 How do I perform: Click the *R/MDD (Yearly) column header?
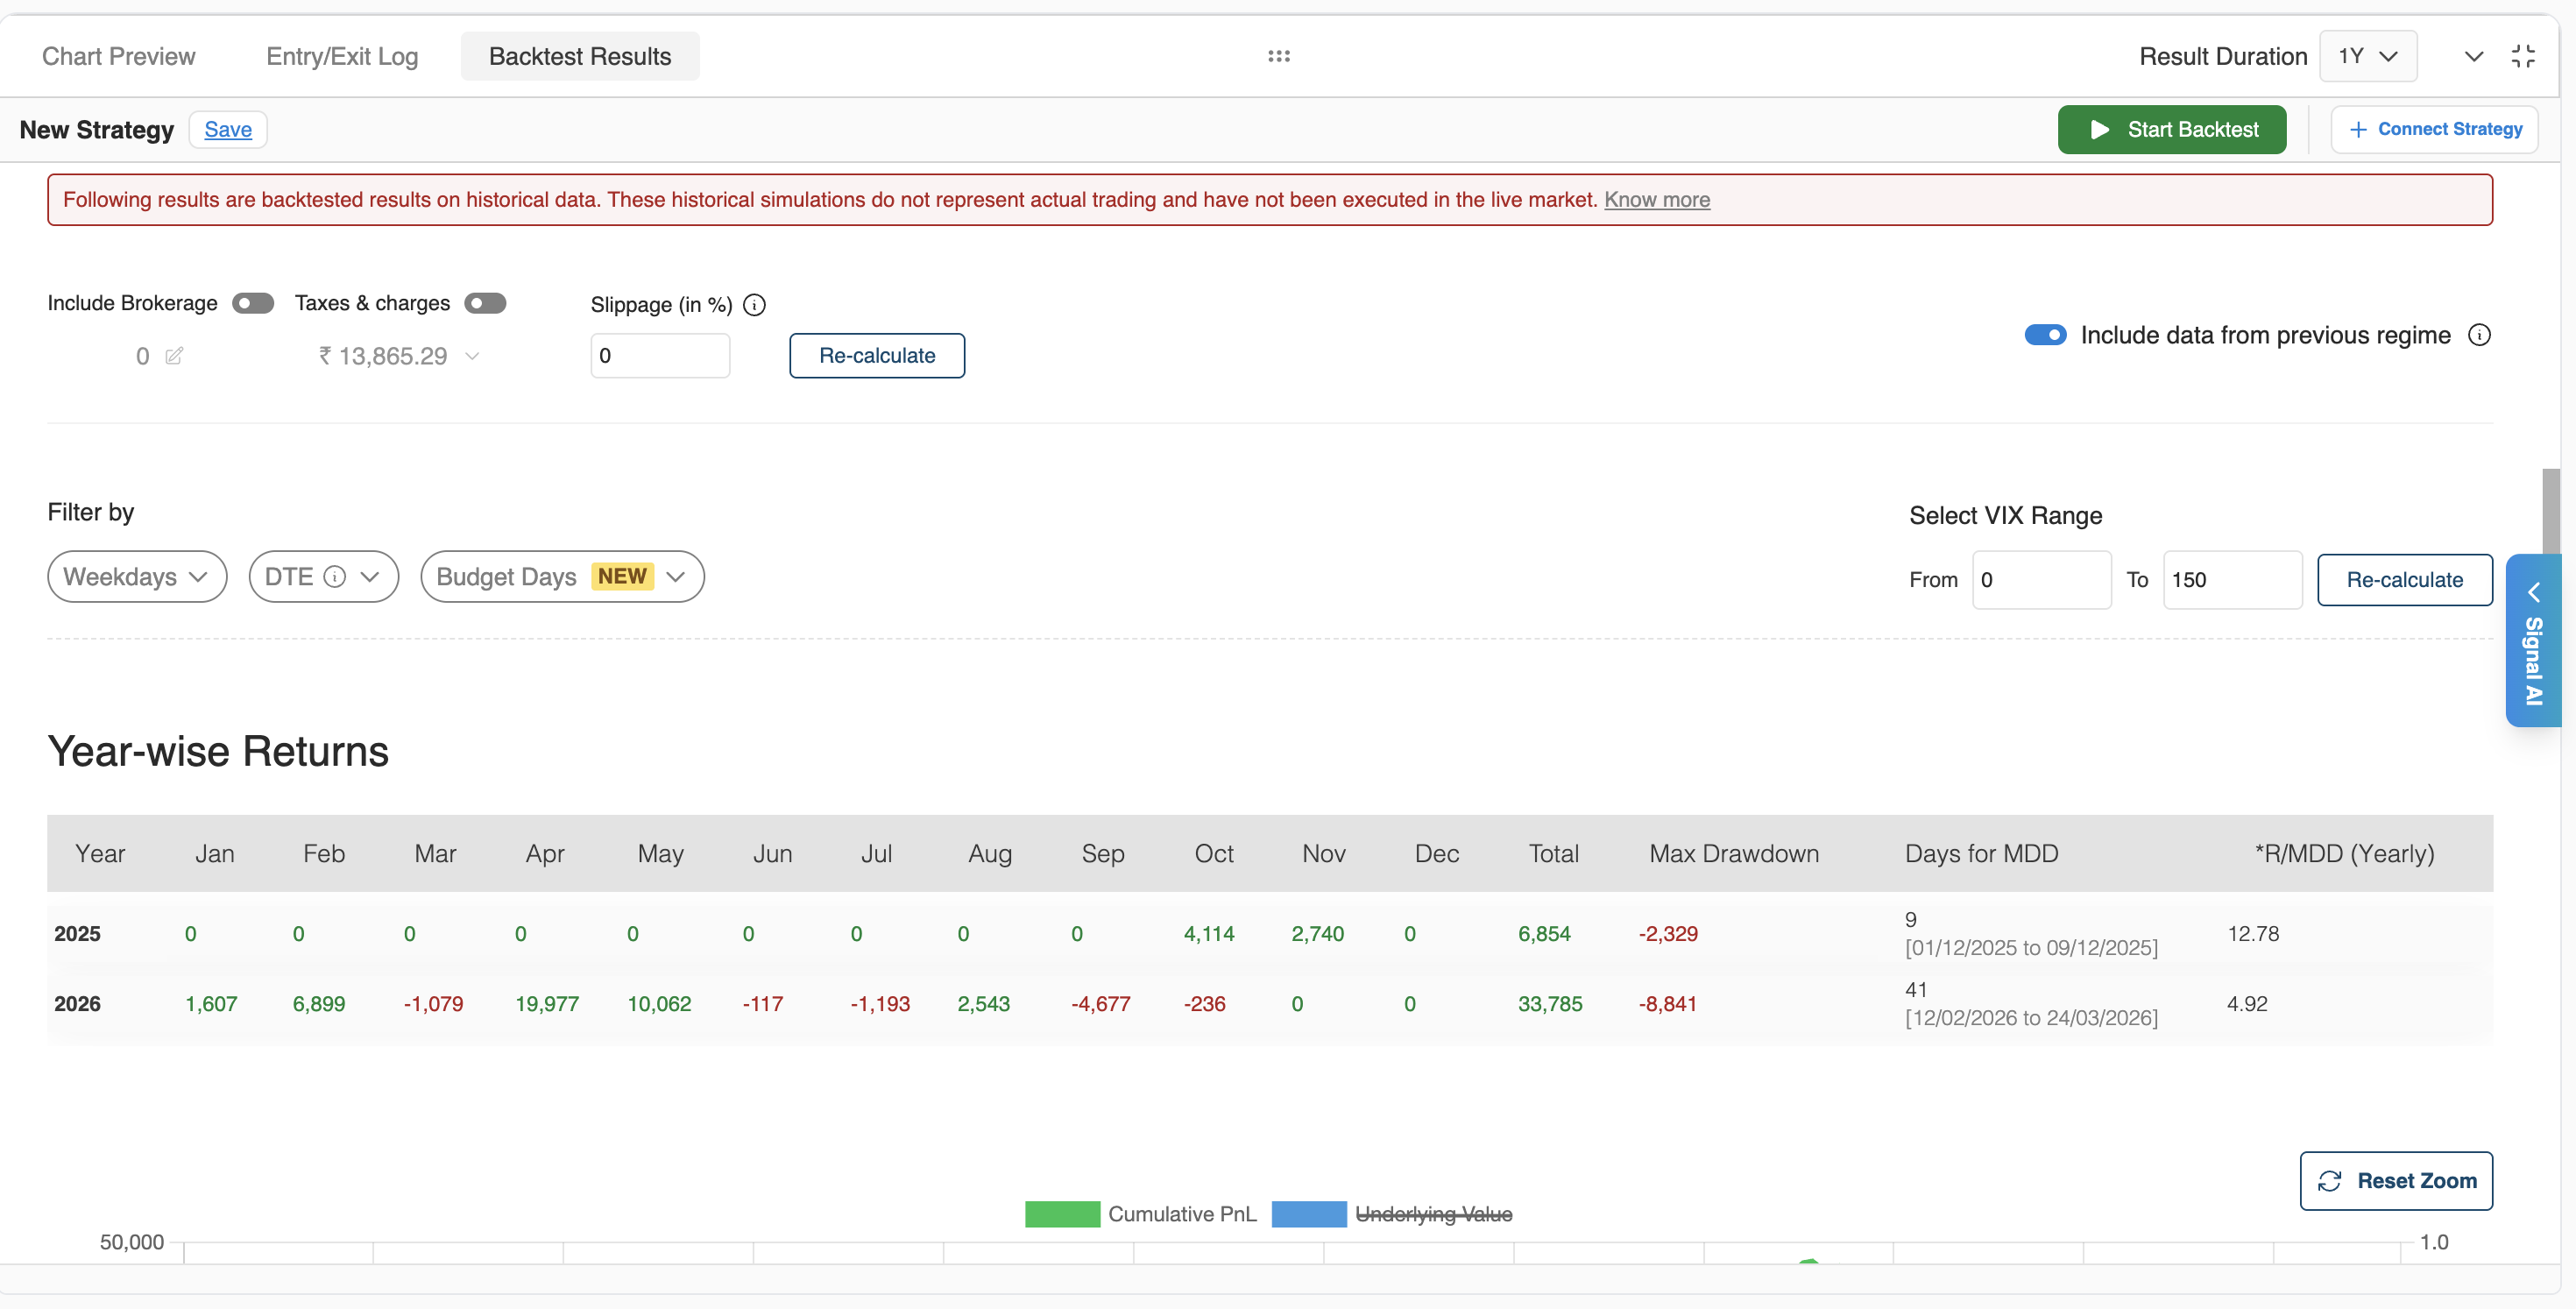click(2344, 853)
